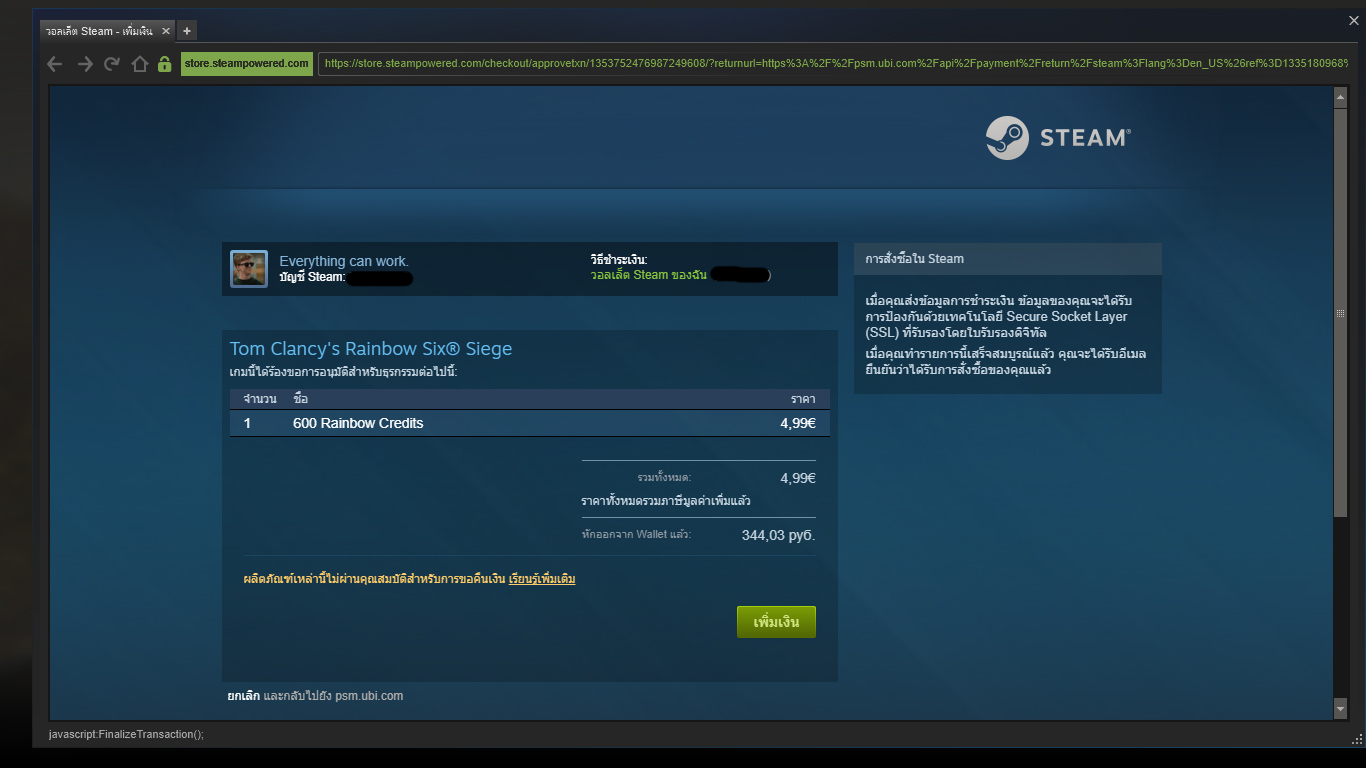The height and width of the screenshot is (768, 1366).
Task: Click the green เพิ่มเงิน confirm button
Action: coord(776,622)
